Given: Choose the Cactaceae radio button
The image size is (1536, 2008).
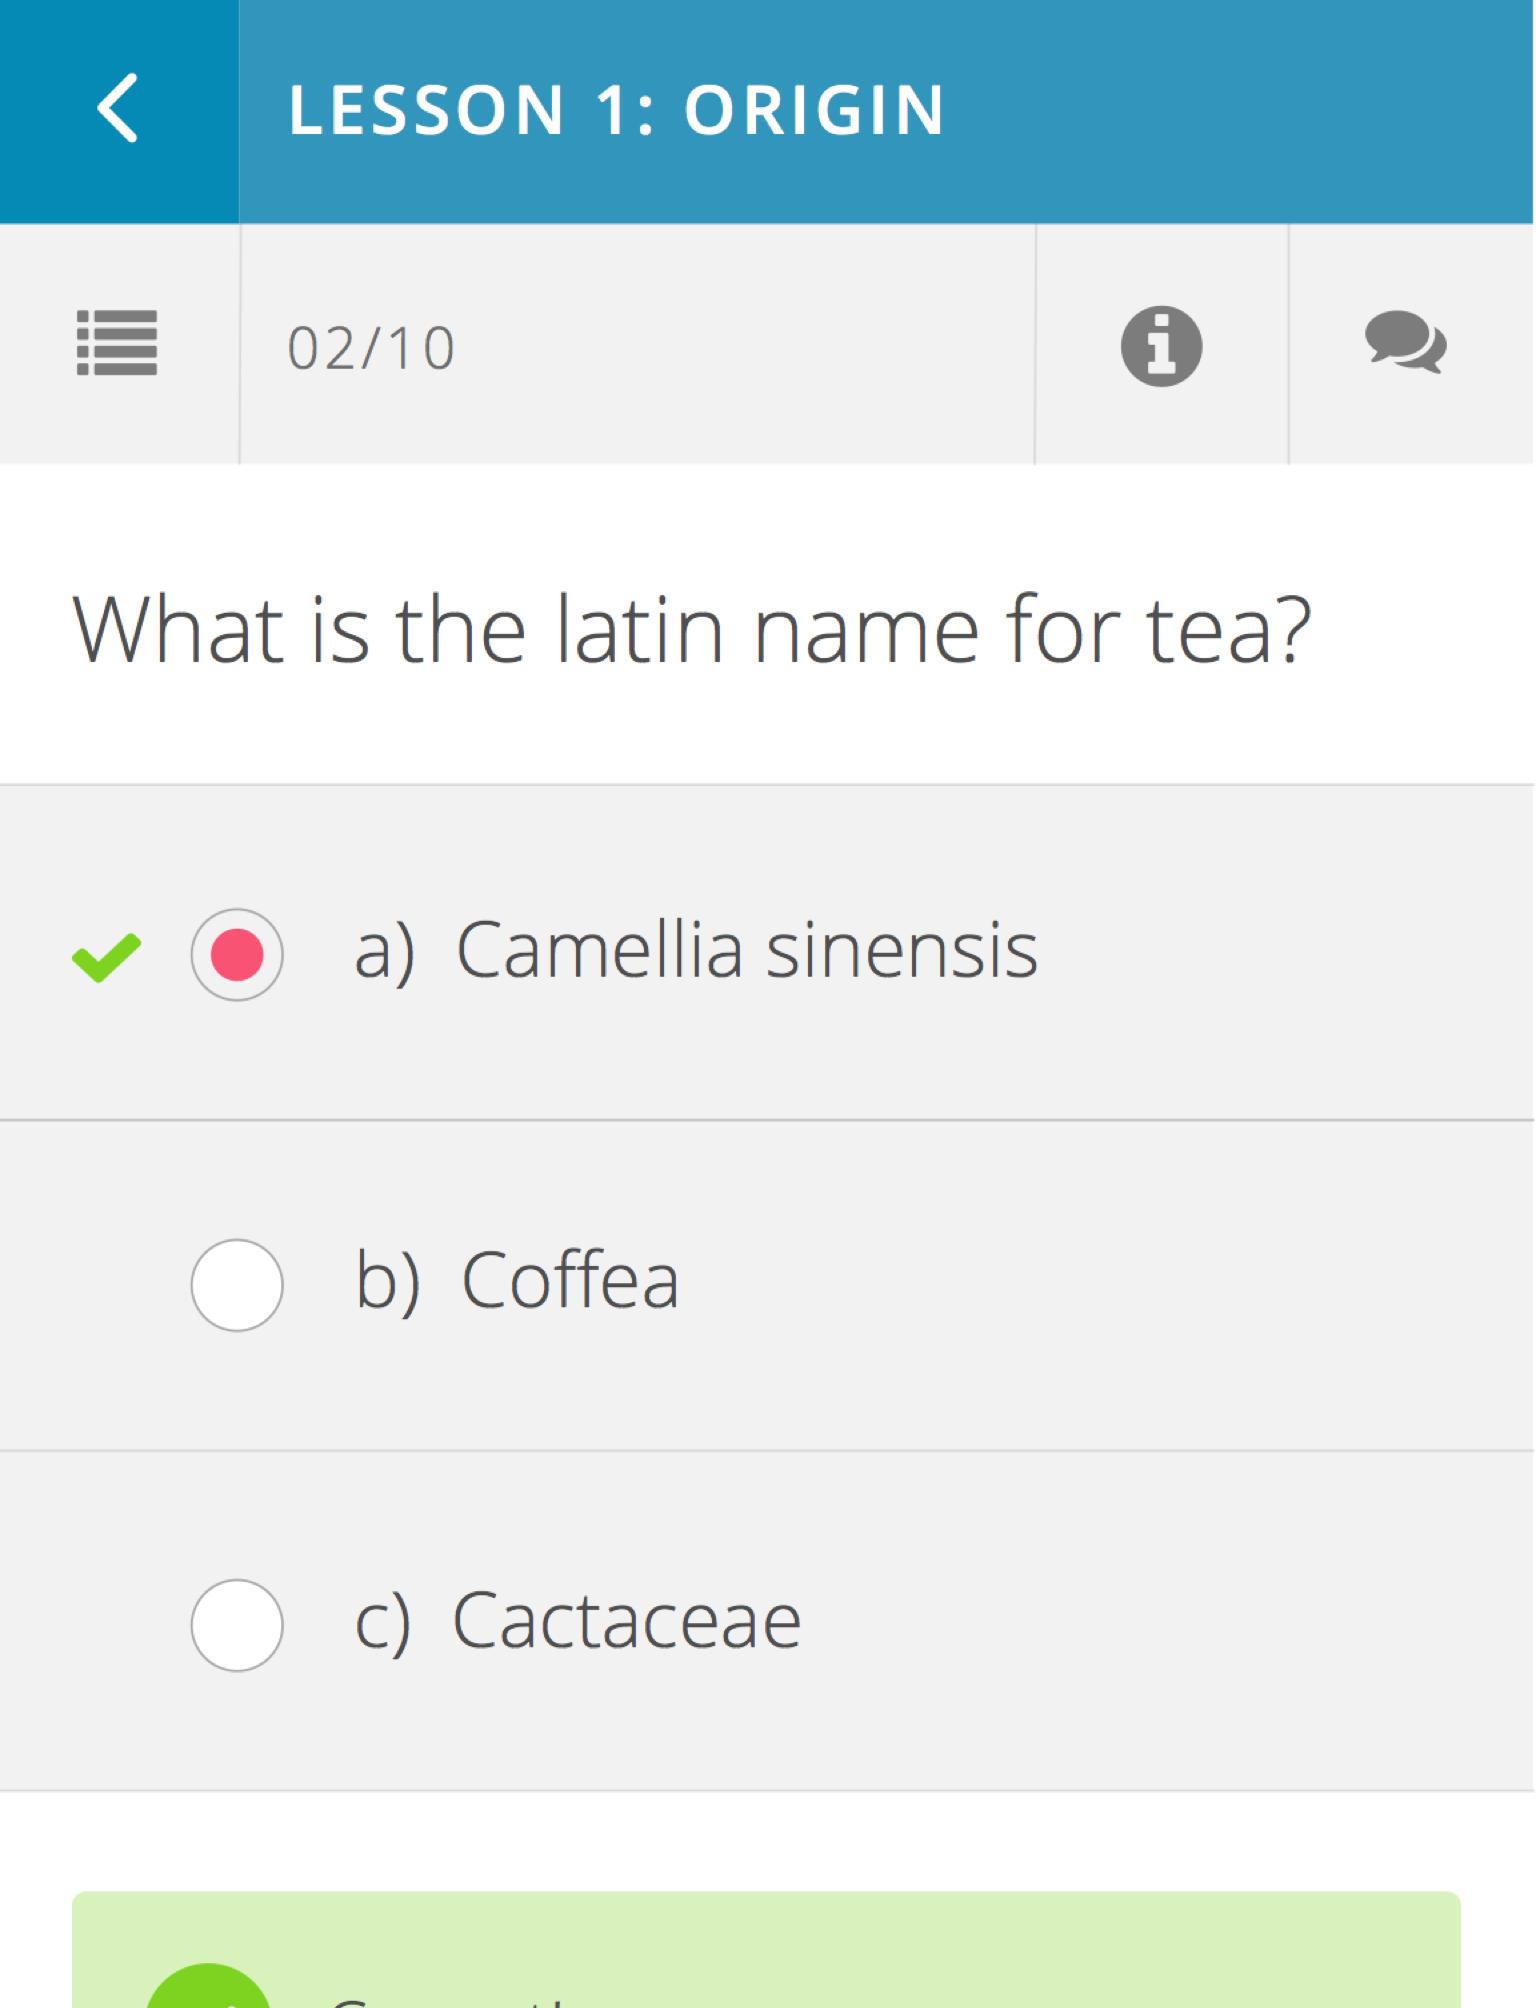Looking at the screenshot, I should click(237, 1624).
